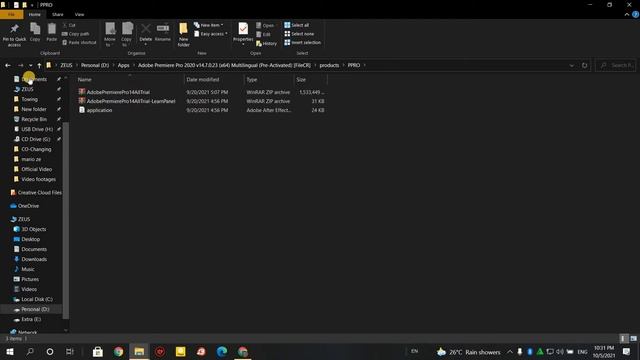Screen dimensions: 640x360
Task: Open Explorer help icon
Action: click(636, 14)
